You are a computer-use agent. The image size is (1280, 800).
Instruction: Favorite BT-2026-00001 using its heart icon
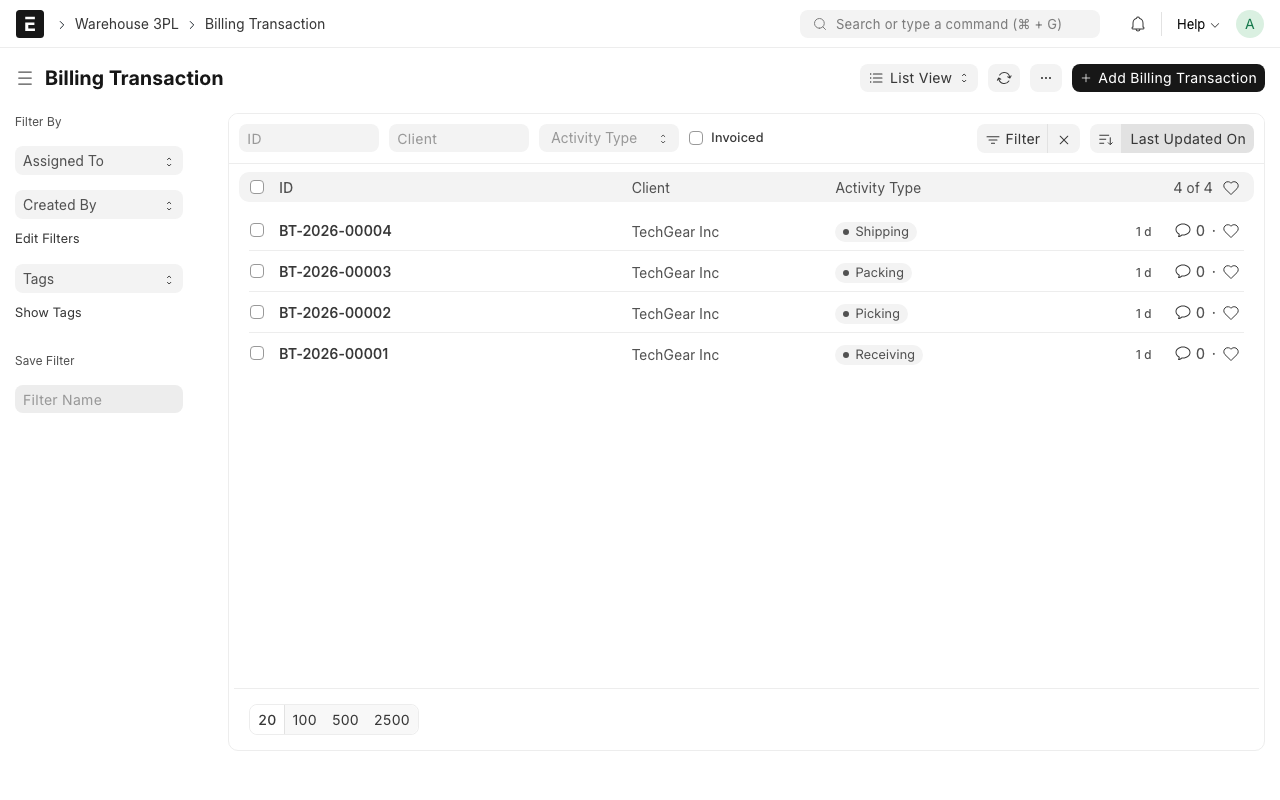point(1231,353)
